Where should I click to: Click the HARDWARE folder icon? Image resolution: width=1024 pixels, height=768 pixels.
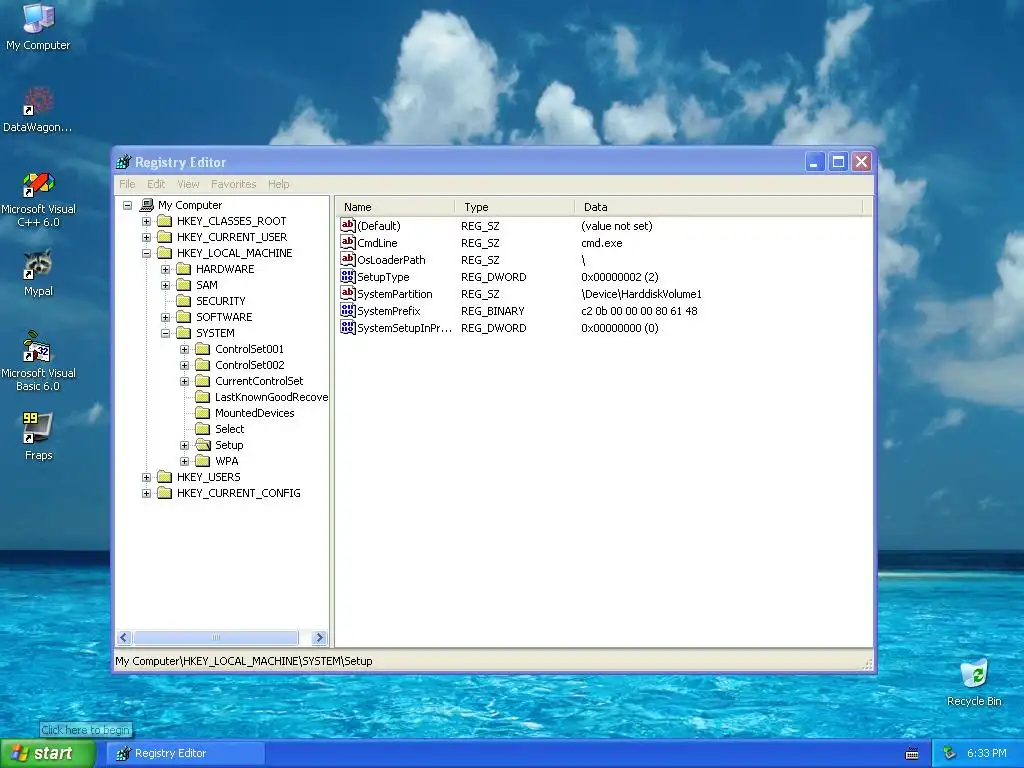[x=184, y=269]
